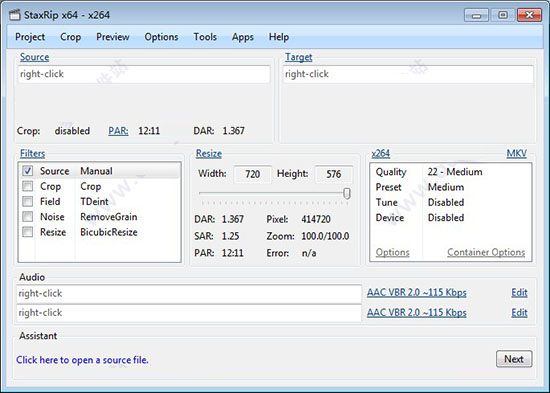550x393 pixels.
Task: Click the Source file path field
Action: (144, 74)
